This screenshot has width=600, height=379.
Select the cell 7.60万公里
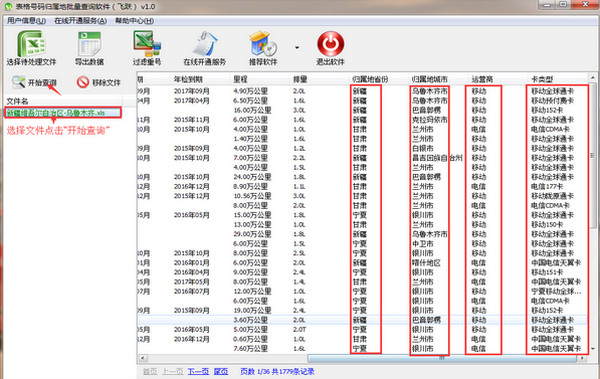click(x=251, y=348)
